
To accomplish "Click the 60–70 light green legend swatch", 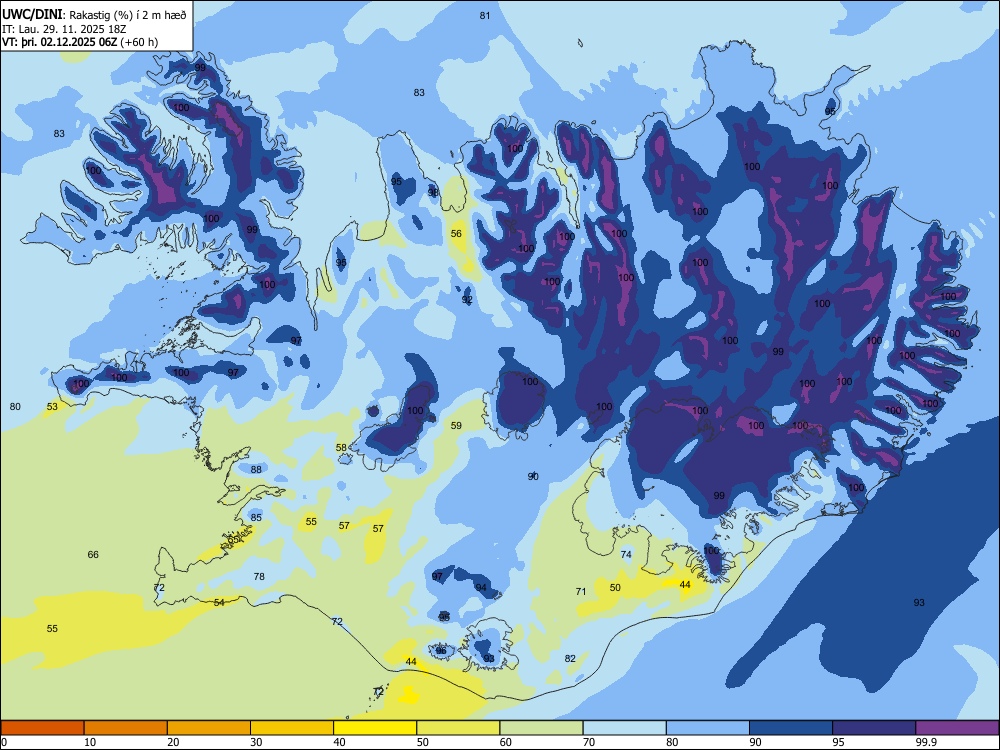I will (x=541, y=728).
